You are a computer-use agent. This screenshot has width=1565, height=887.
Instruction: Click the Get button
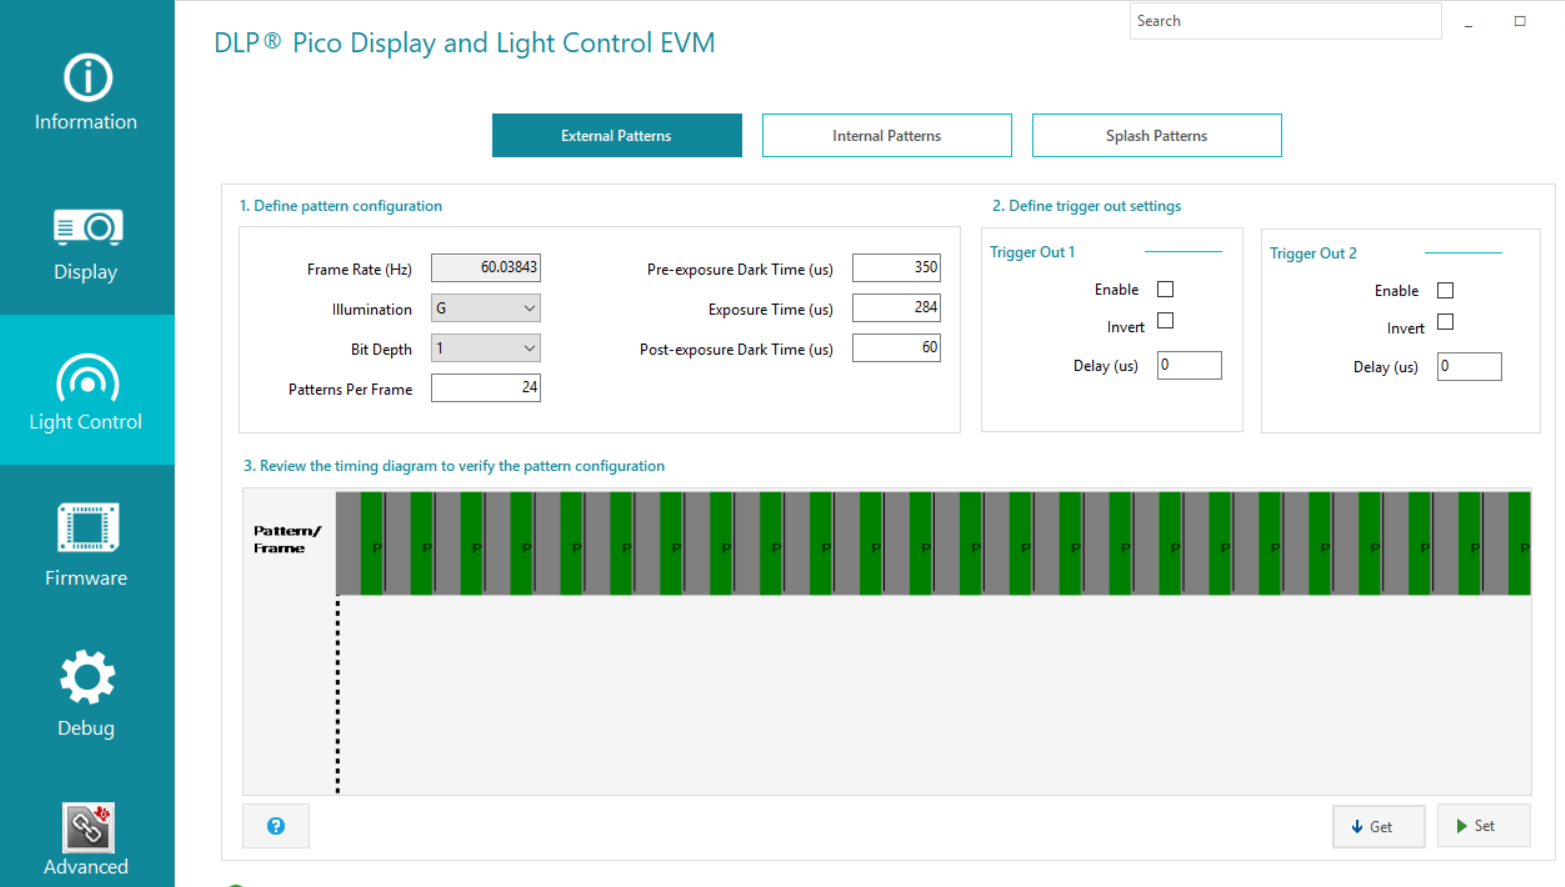click(1379, 826)
